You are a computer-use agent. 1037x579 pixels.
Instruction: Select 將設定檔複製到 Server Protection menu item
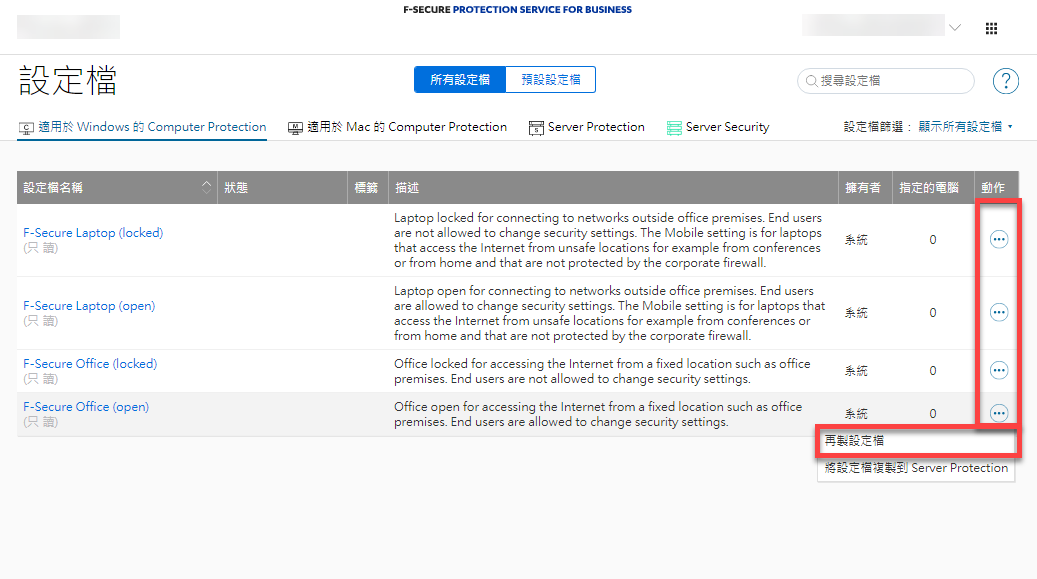click(916, 468)
